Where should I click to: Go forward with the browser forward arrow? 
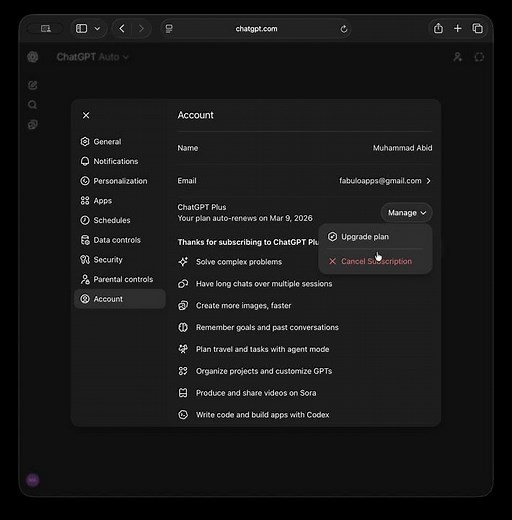(141, 29)
